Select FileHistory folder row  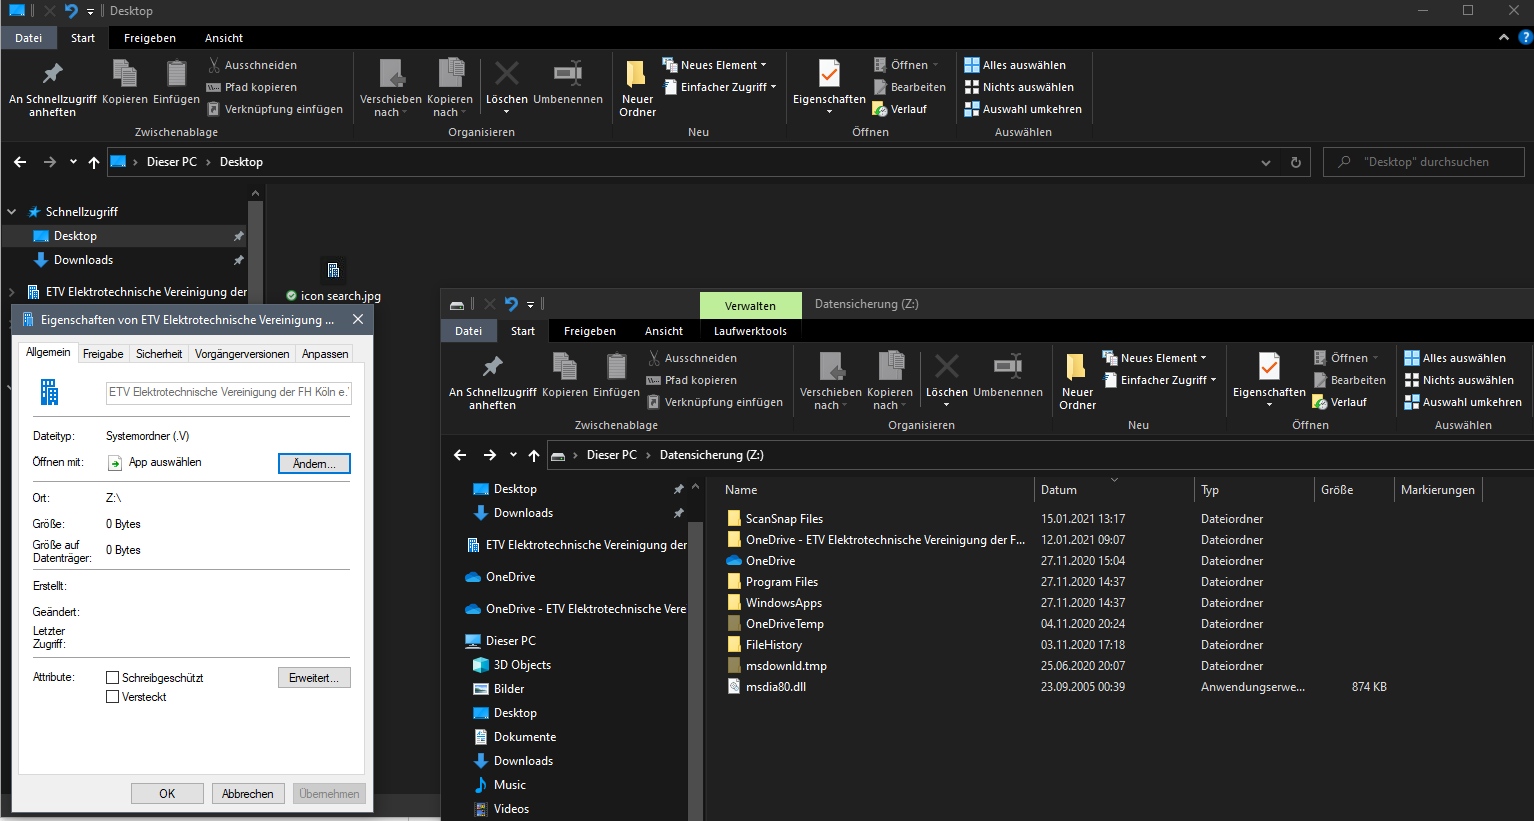(774, 645)
